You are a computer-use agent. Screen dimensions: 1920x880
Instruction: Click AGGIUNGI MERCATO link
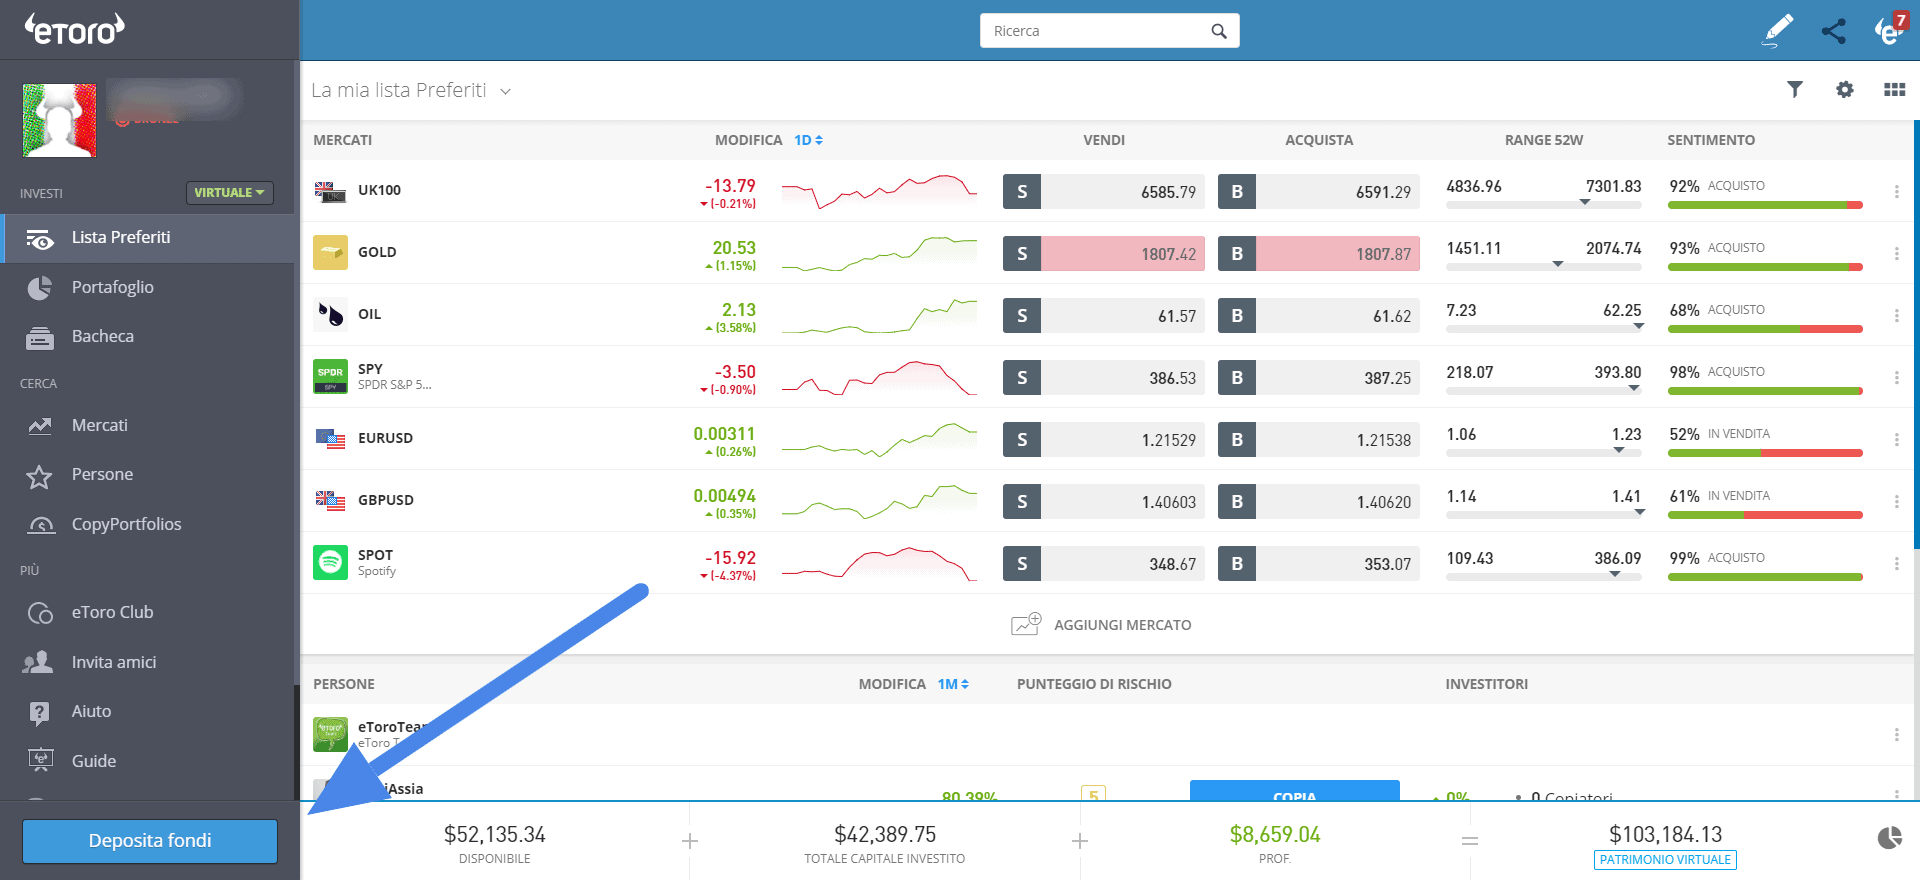click(x=1102, y=625)
